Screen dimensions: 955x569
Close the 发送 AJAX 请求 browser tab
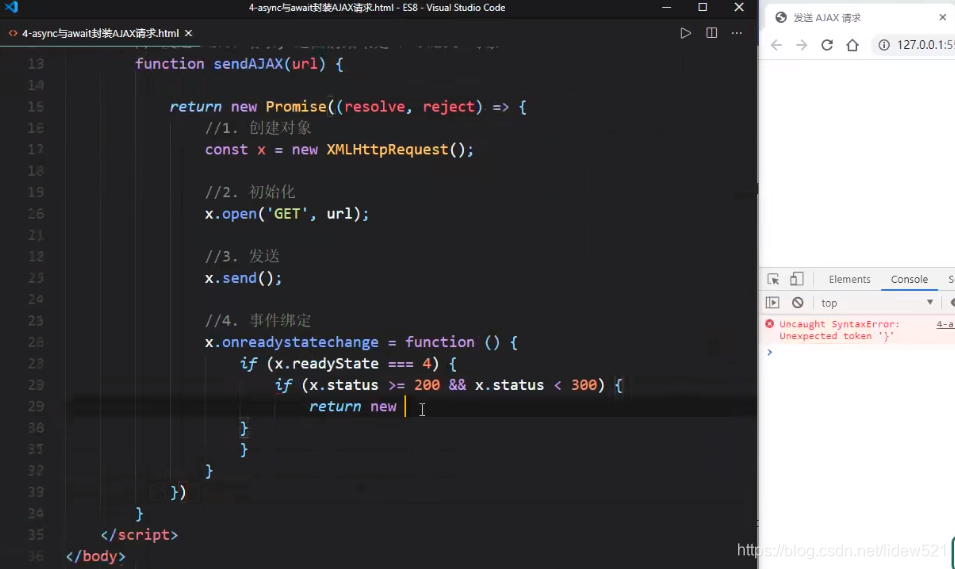tap(943, 18)
